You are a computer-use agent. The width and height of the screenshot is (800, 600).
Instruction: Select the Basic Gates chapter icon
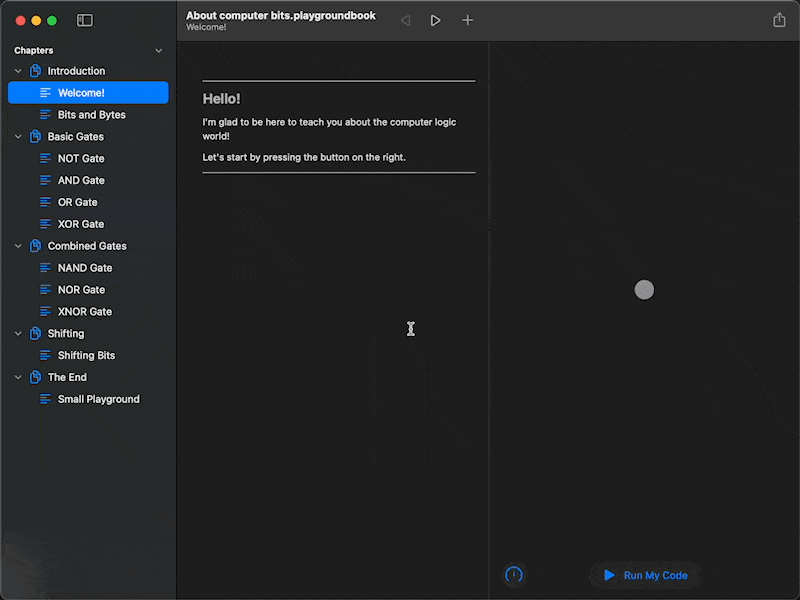pos(35,137)
